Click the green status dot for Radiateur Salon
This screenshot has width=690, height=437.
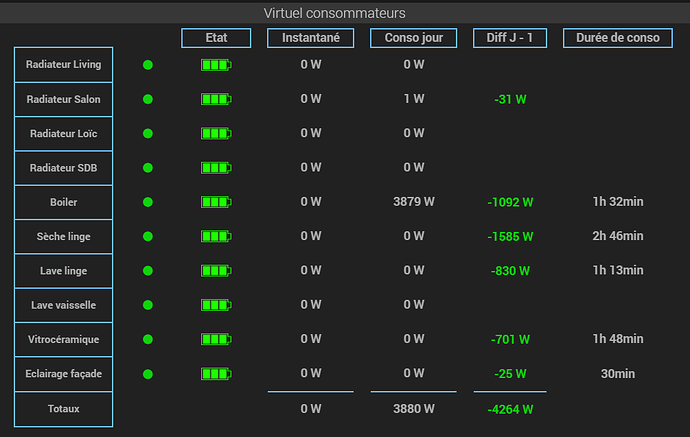coord(148,99)
